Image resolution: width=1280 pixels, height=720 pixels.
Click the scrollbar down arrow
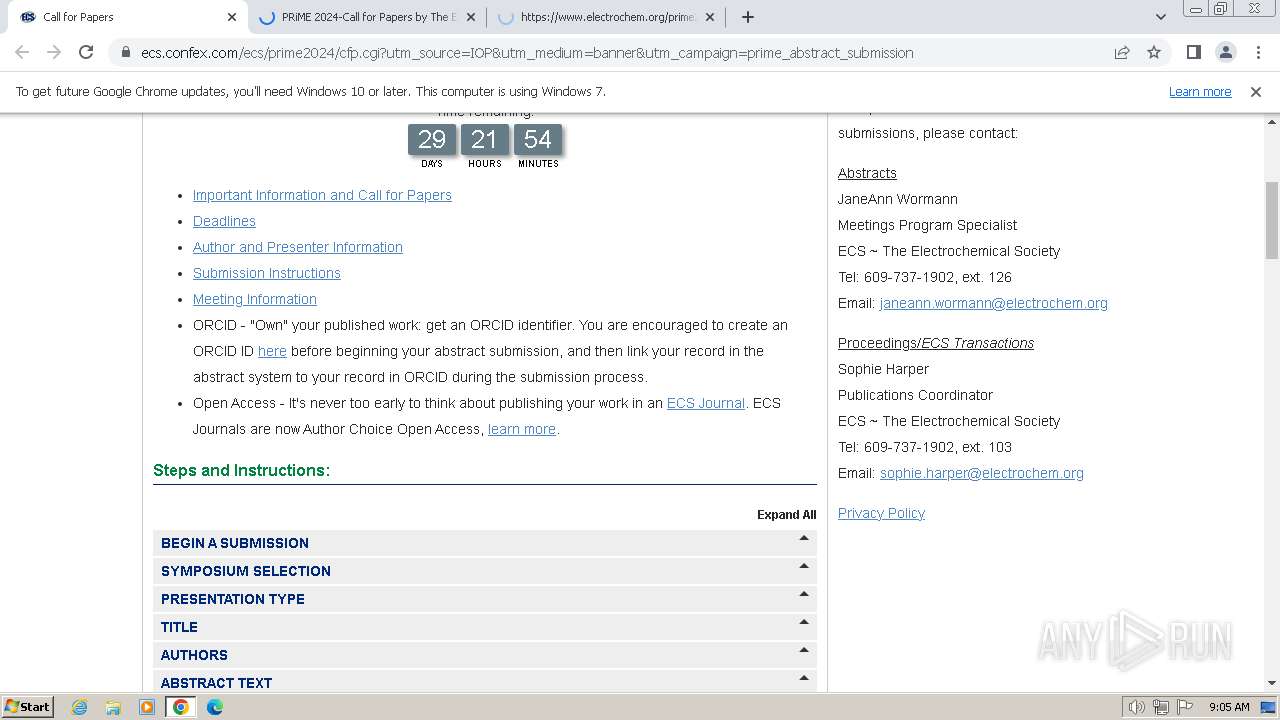(1272, 683)
